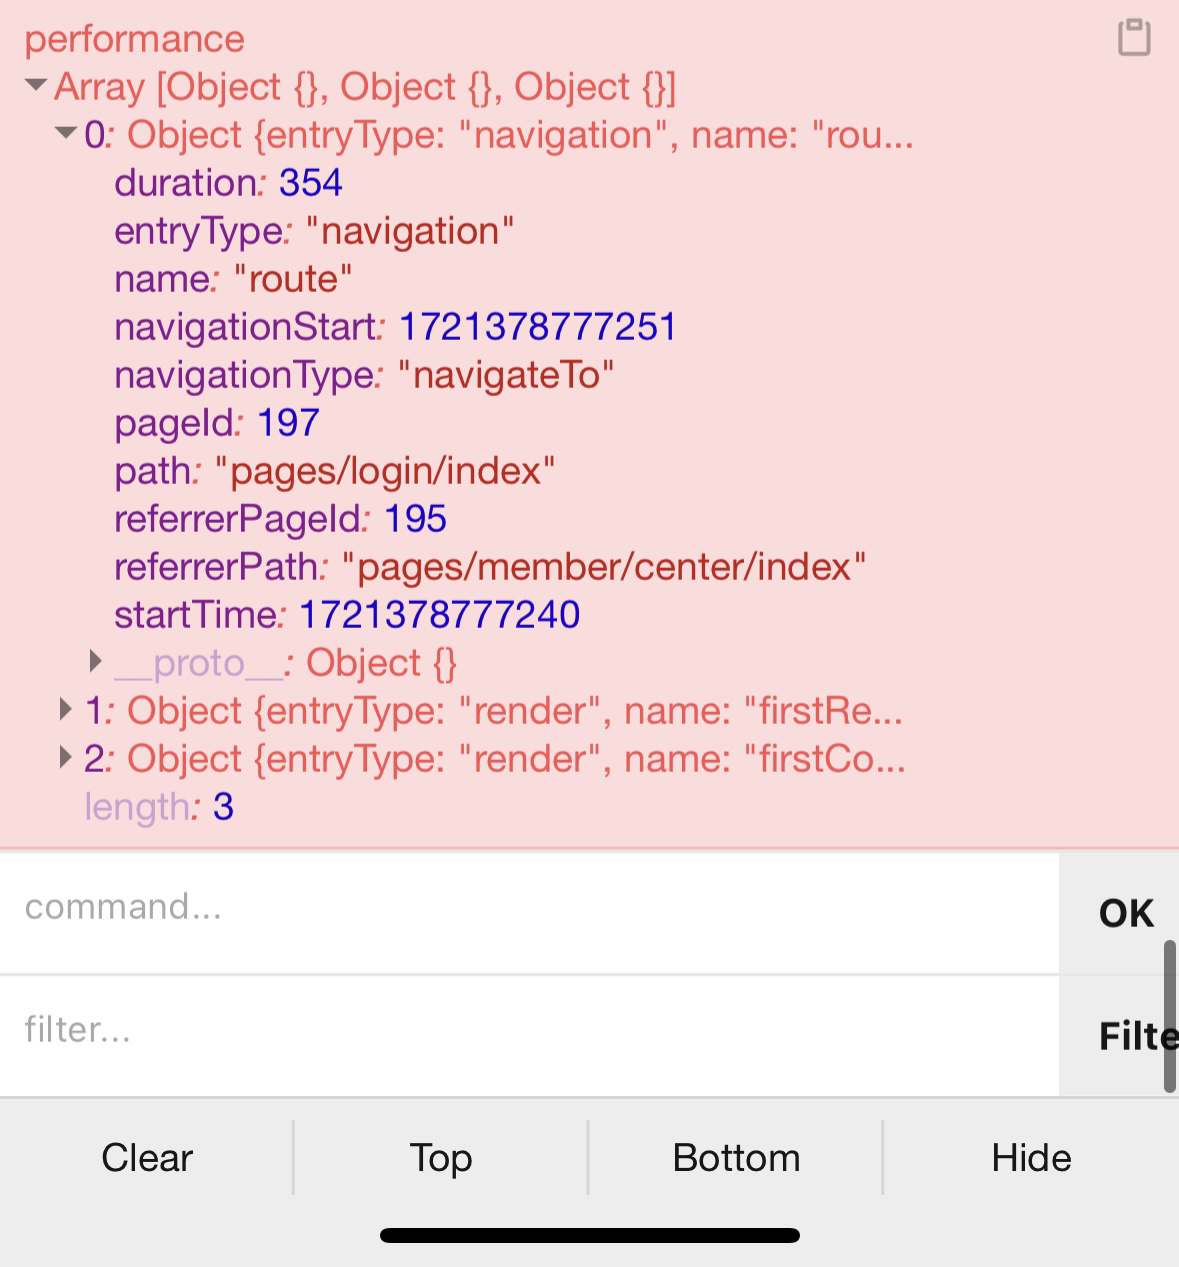Collapse the index 0 navigation Object
Viewport: 1179px width, 1267px height.
[x=67, y=133]
